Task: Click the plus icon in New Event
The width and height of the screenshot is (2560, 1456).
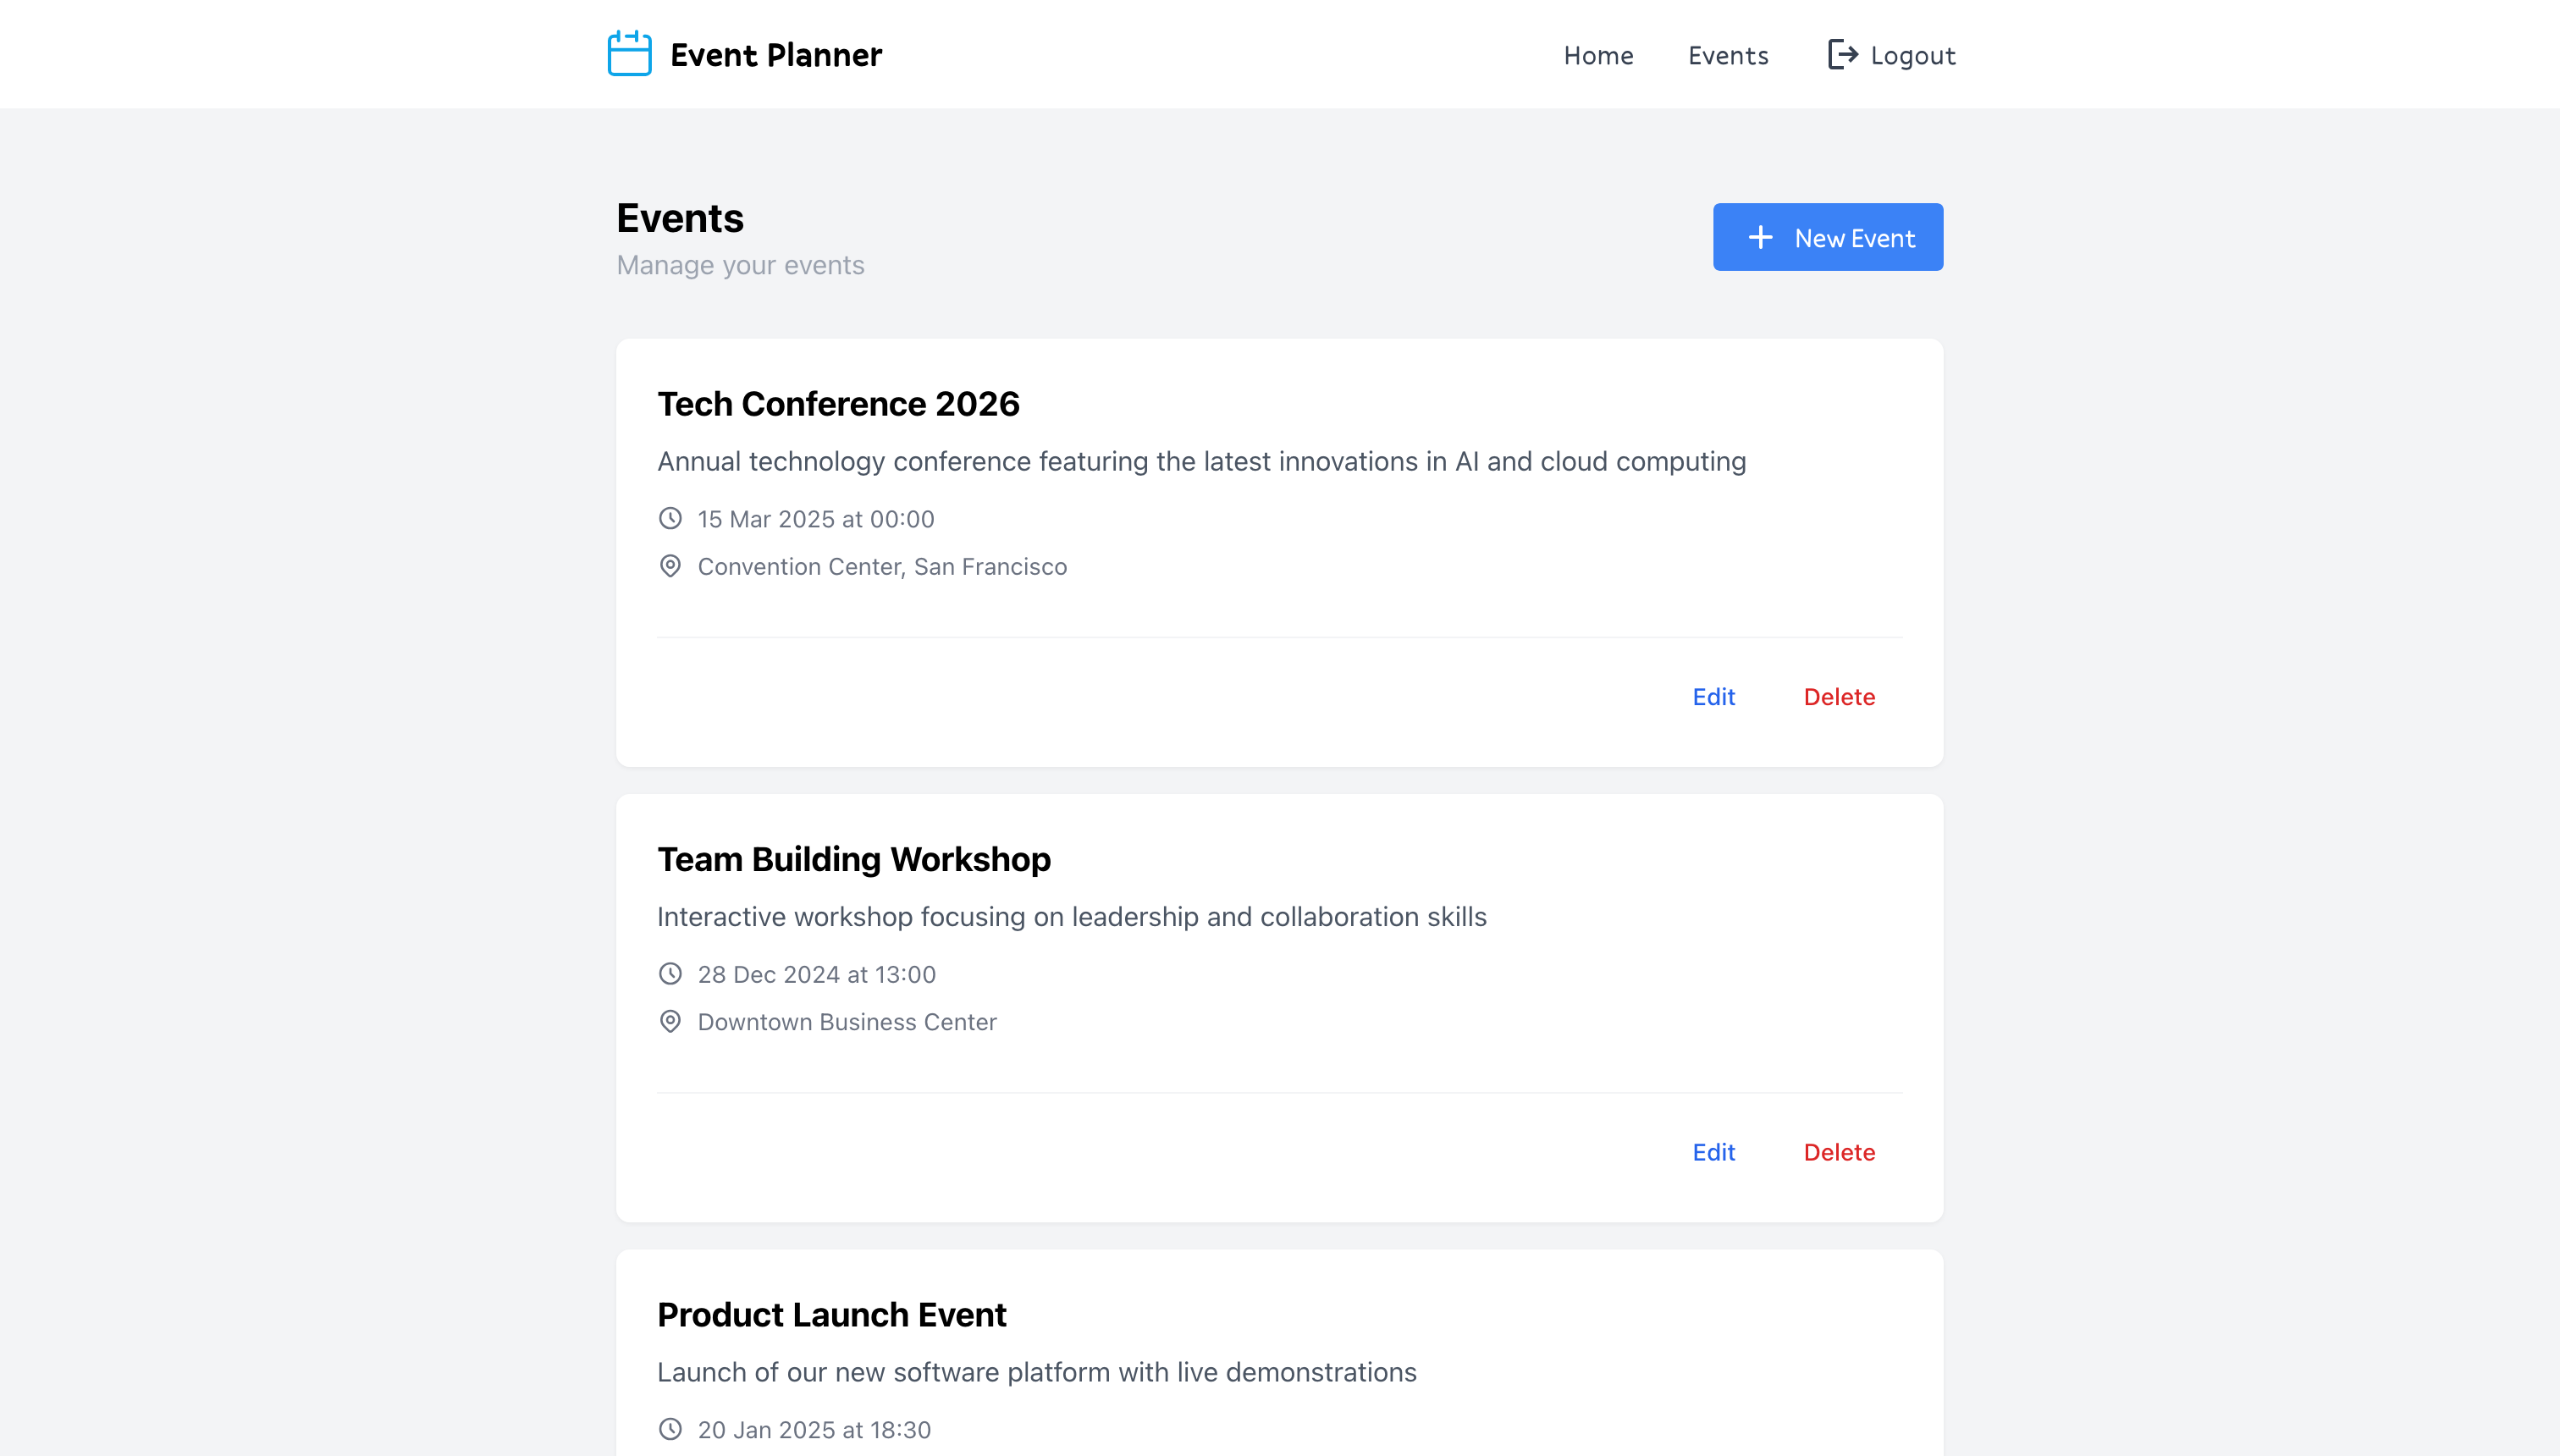Action: tap(1760, 237)
